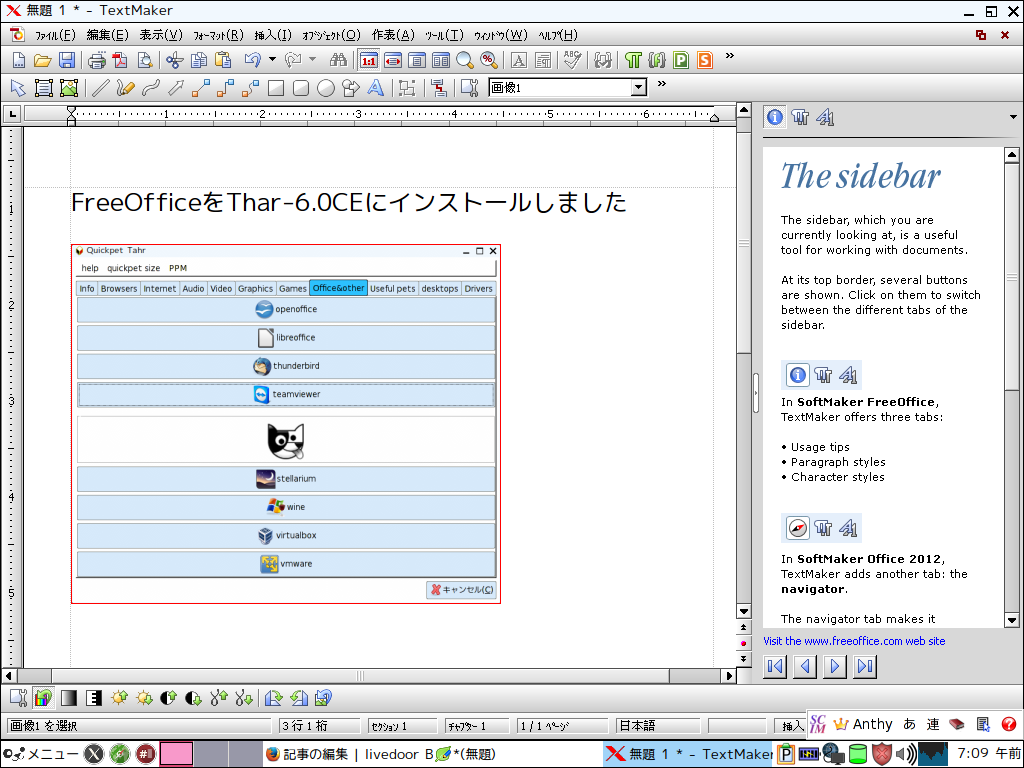Viewport: 1024px width, 768px height.
Task: Toggle insert mode in the status bar
Action: point(791,726)
